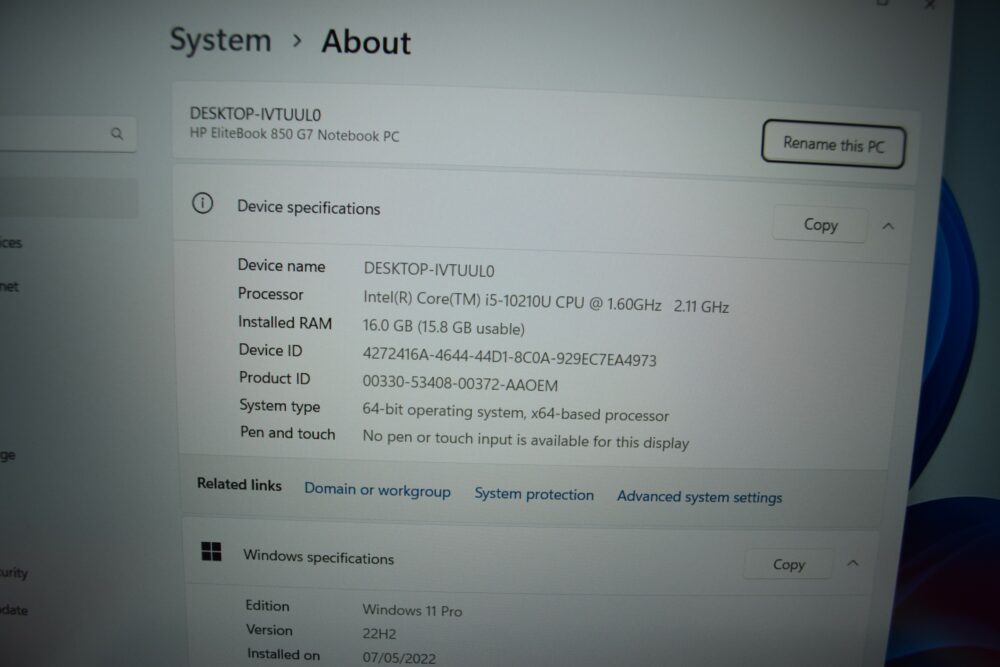The image size is (1000, 667).
Task: Click the search magnifier icon in sidebar
Action: [117, 133]
